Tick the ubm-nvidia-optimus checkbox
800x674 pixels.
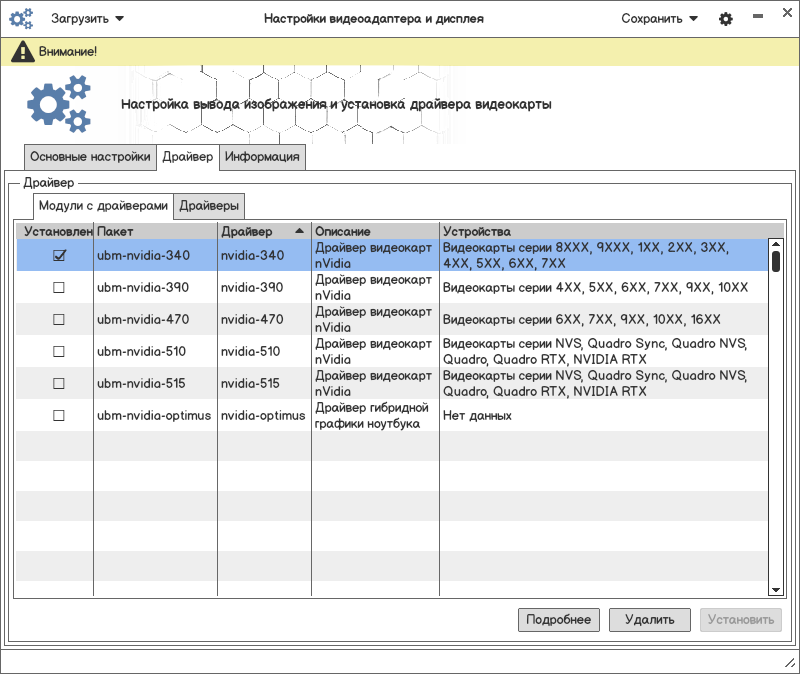click(59, 415)
